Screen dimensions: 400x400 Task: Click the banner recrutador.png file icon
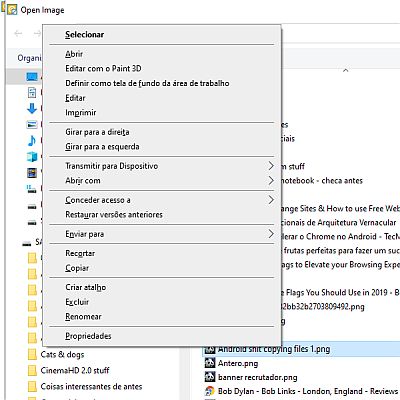210,377
